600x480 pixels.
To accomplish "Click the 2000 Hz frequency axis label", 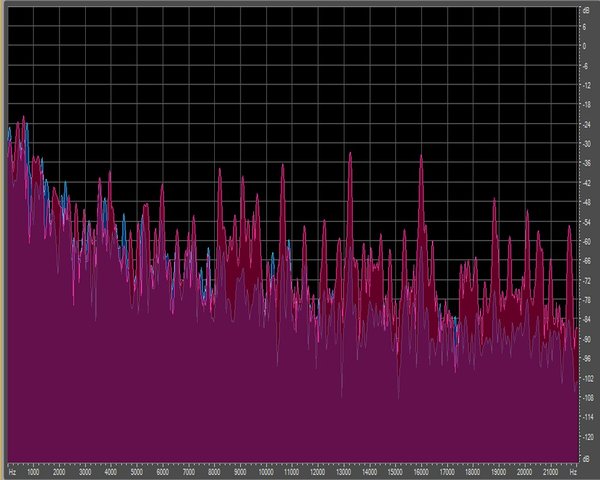I will 59,472.
